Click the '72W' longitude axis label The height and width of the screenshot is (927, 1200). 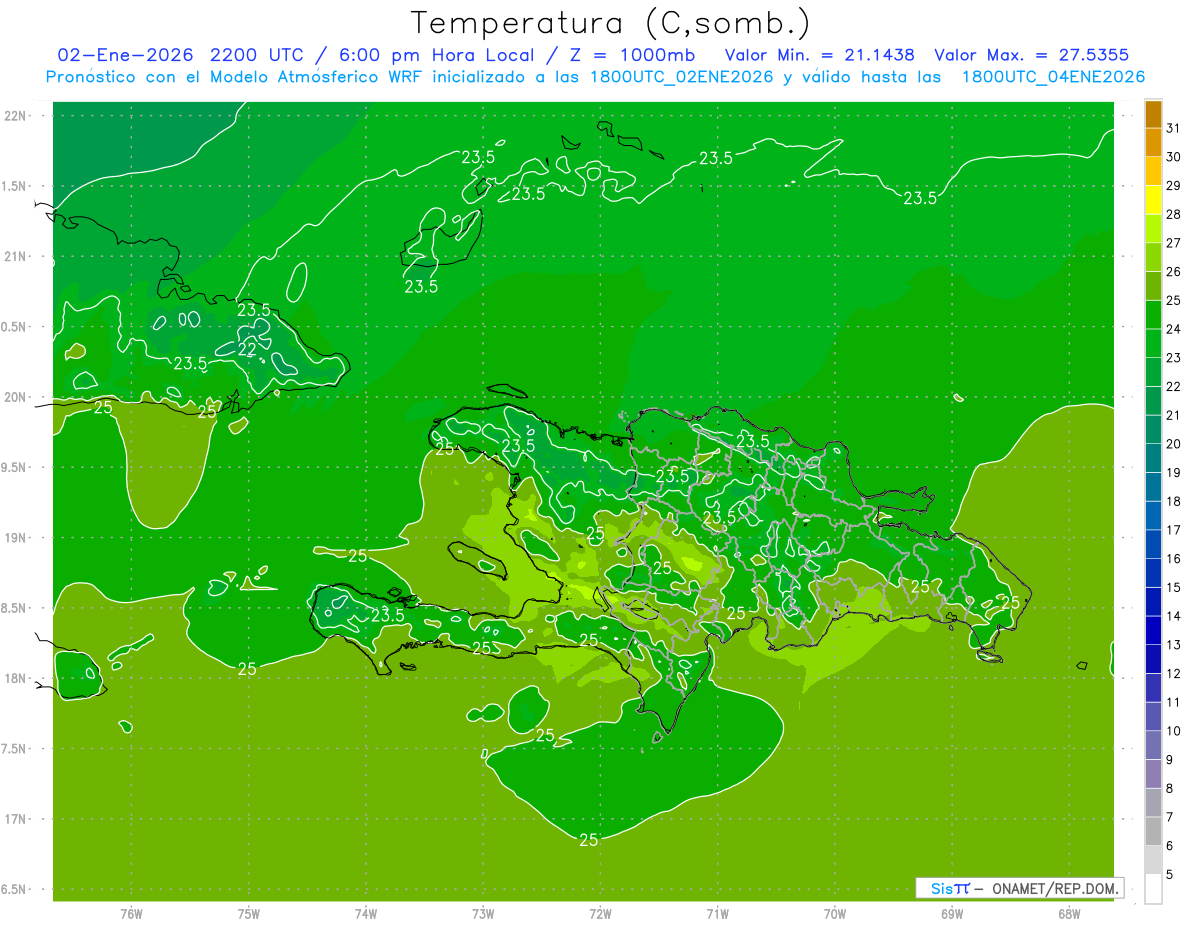pyautogui.click(x=601, y=913)
